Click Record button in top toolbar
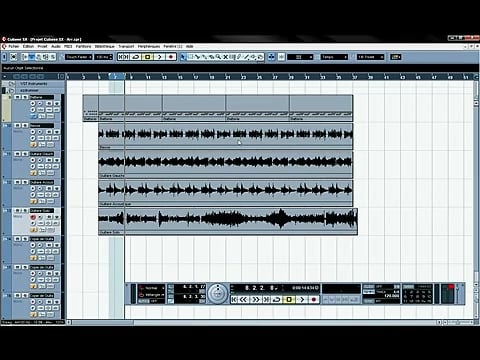480x360 pixels. 171,57
